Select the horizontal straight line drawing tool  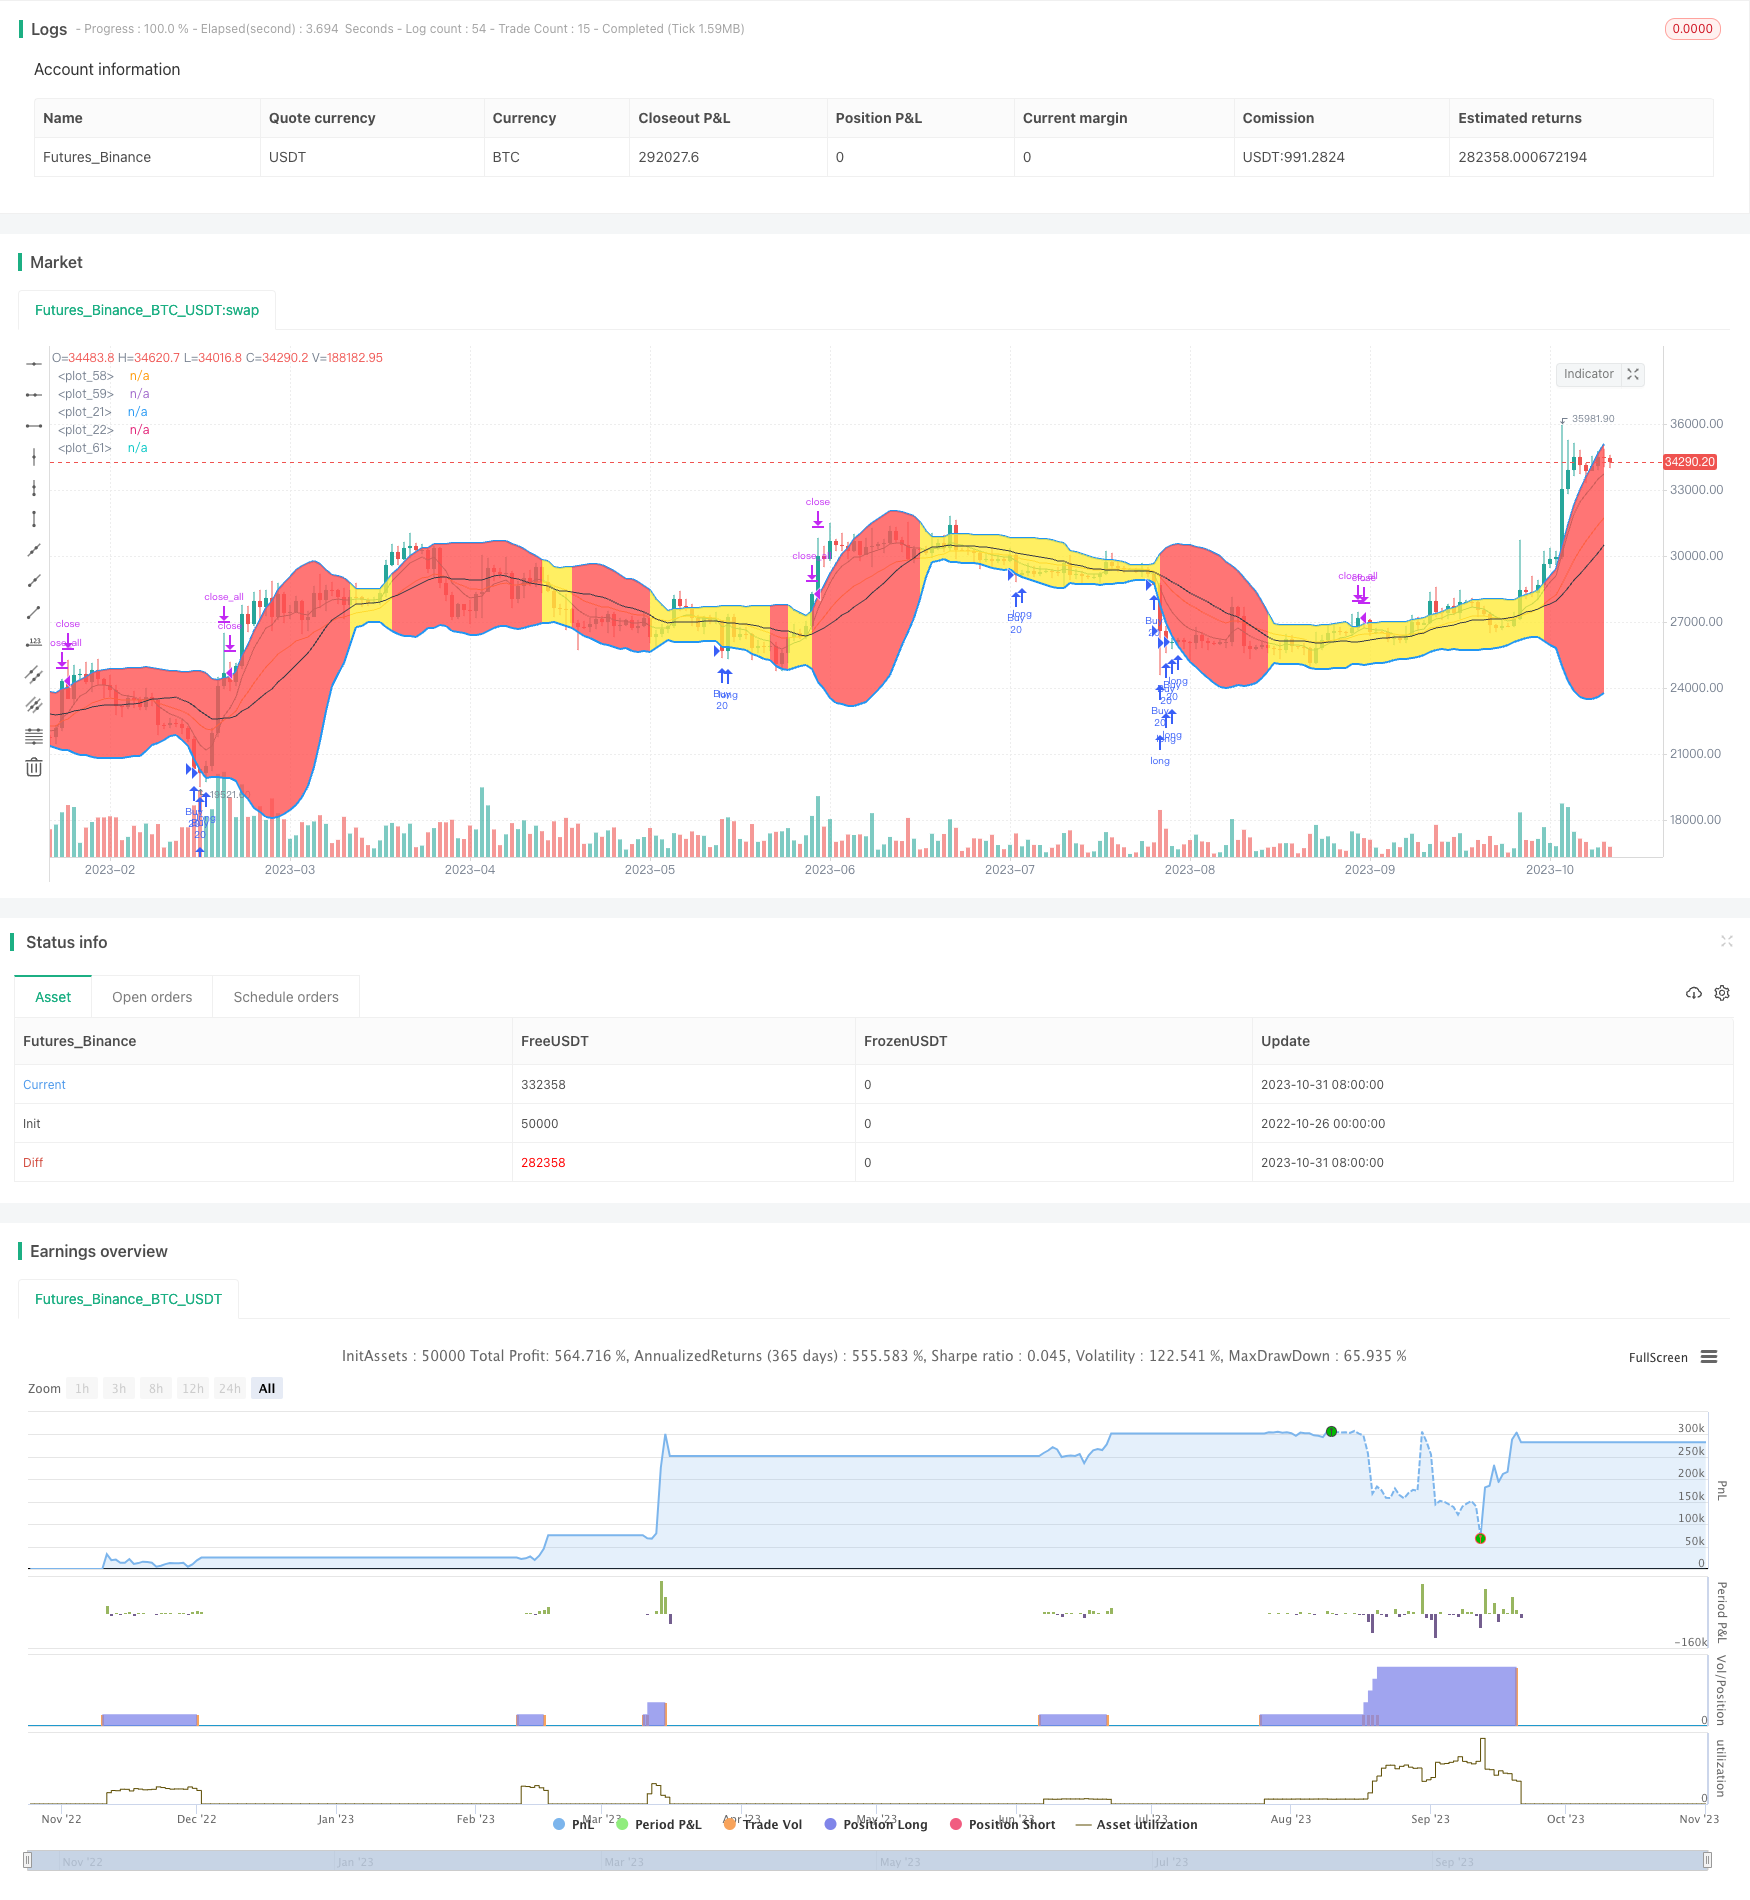(34, 364)
